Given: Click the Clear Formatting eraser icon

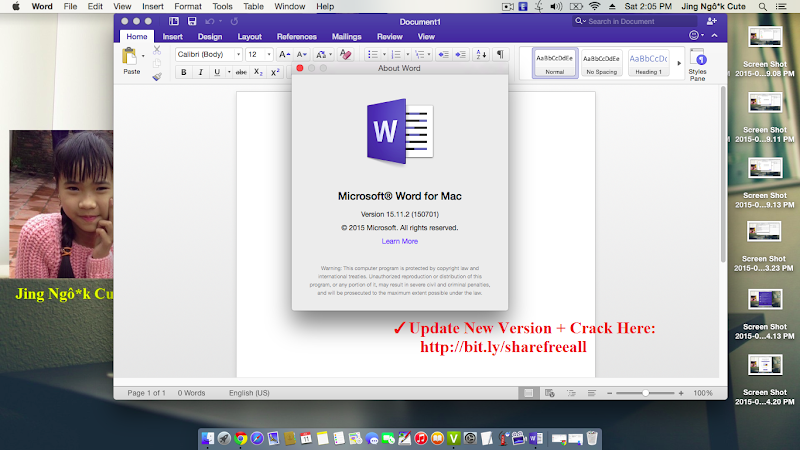Looking at the screenshot, I should [345, 54].
